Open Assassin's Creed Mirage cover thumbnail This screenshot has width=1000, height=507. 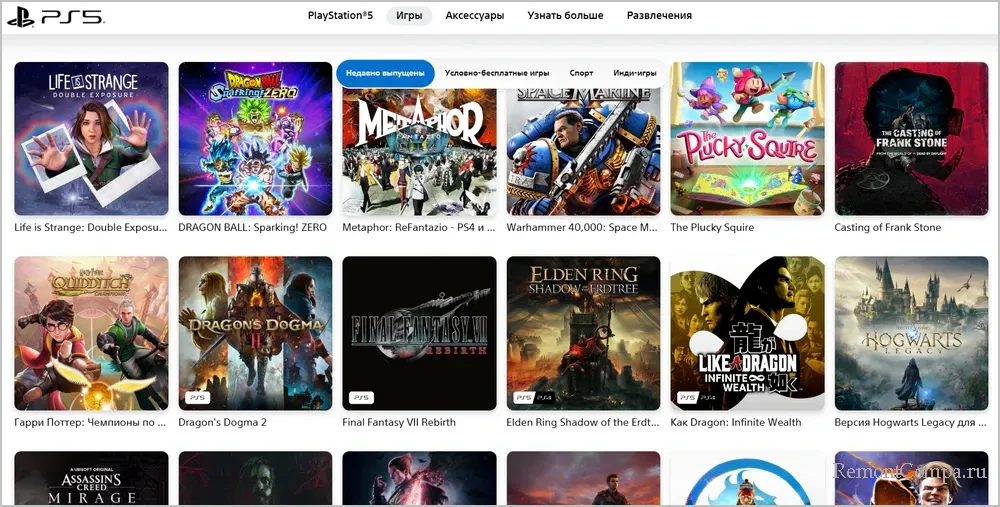click(91, 479)
